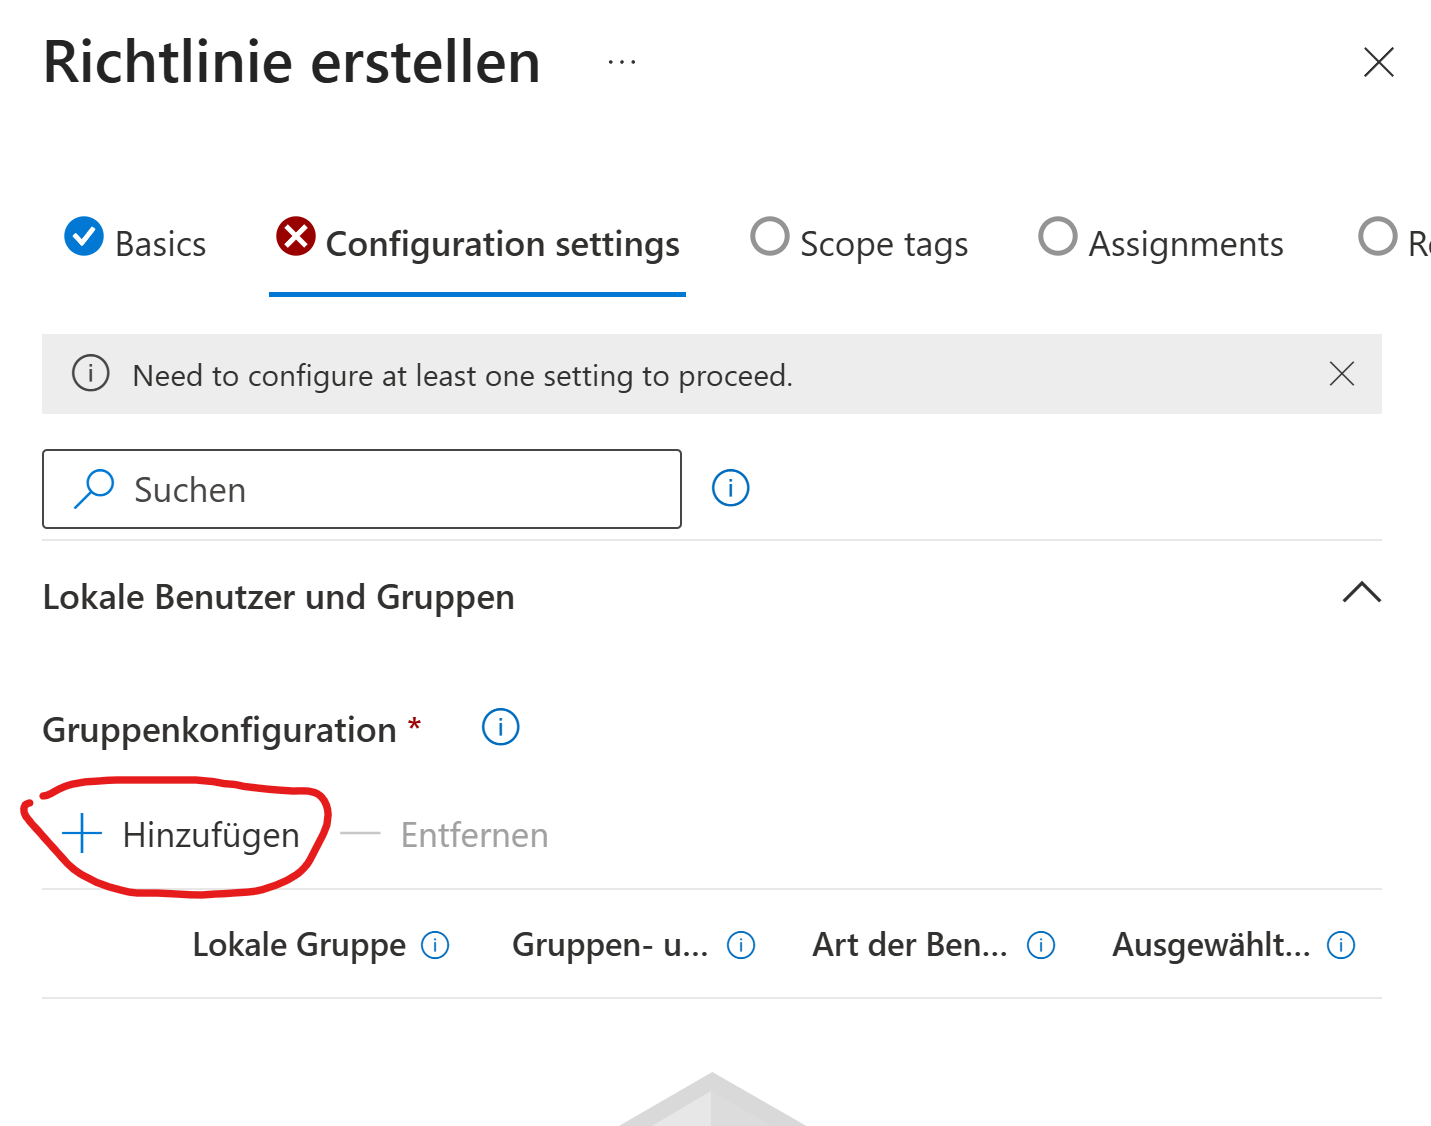Click the info icon in the notification banner
The width and height of the screenshot is (1431, 1126).
90,375
